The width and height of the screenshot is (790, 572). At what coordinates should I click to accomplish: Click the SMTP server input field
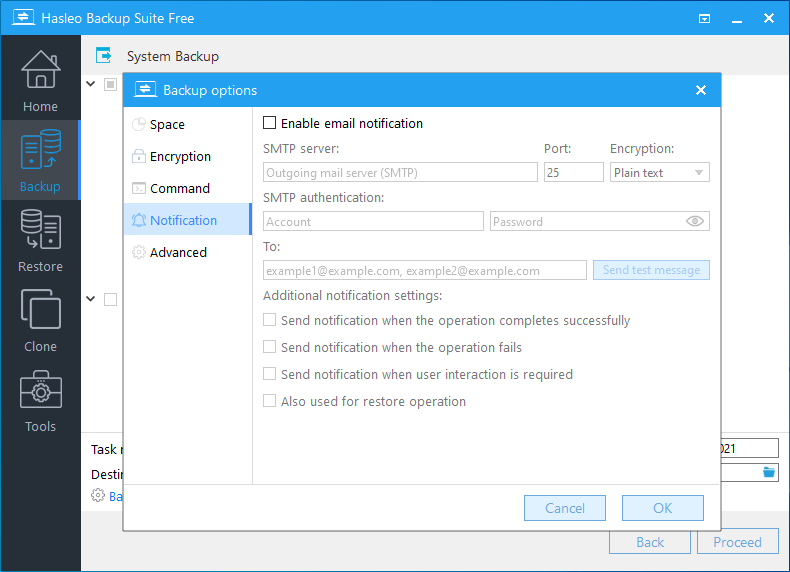click(400, 172)
